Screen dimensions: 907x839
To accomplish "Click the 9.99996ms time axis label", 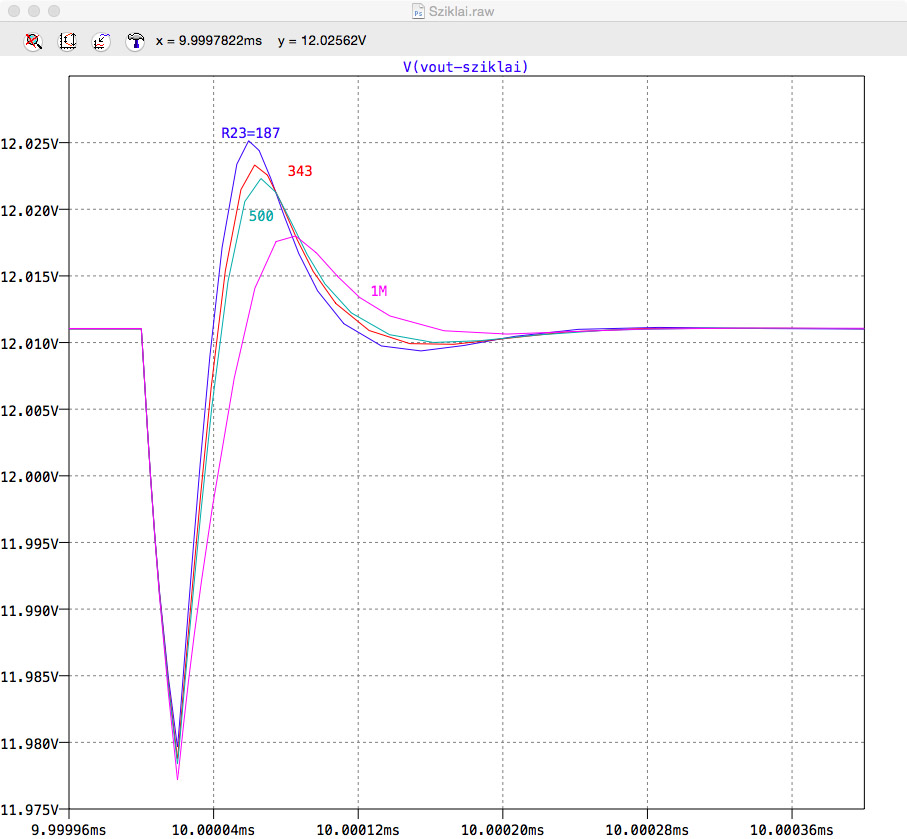I will (69, 830).
